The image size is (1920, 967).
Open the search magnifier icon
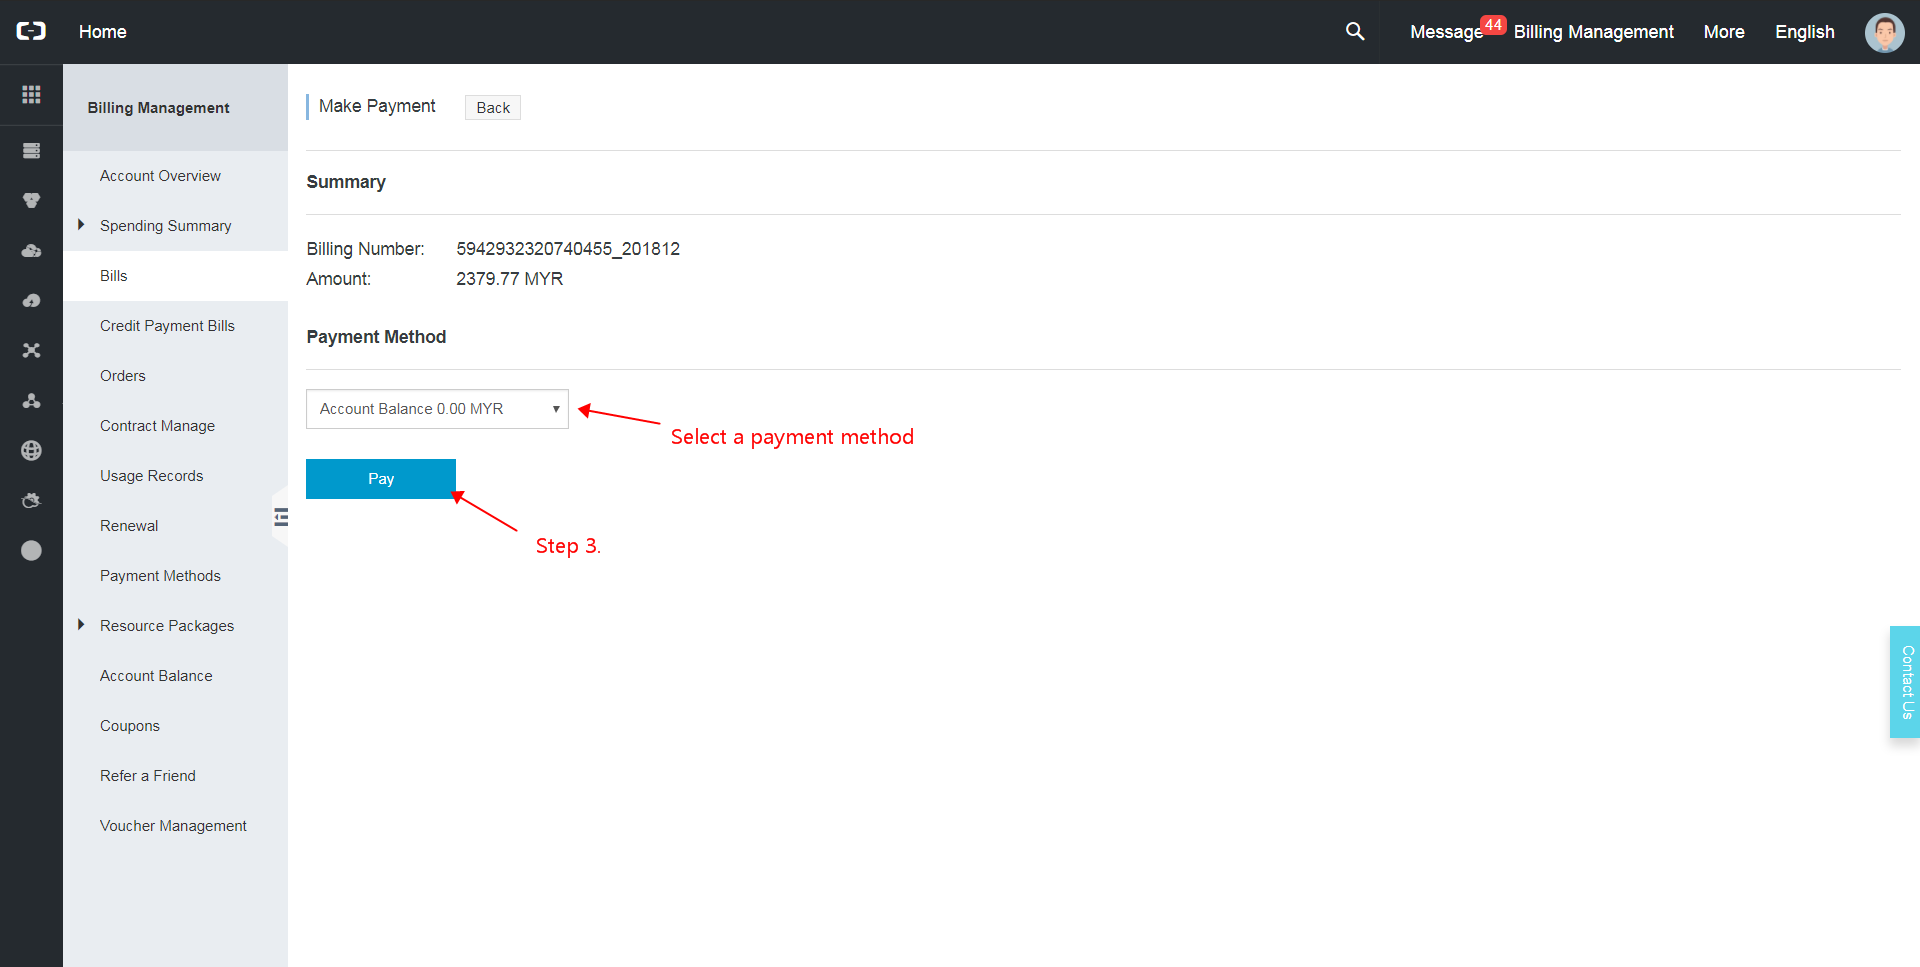[1355, 31]
